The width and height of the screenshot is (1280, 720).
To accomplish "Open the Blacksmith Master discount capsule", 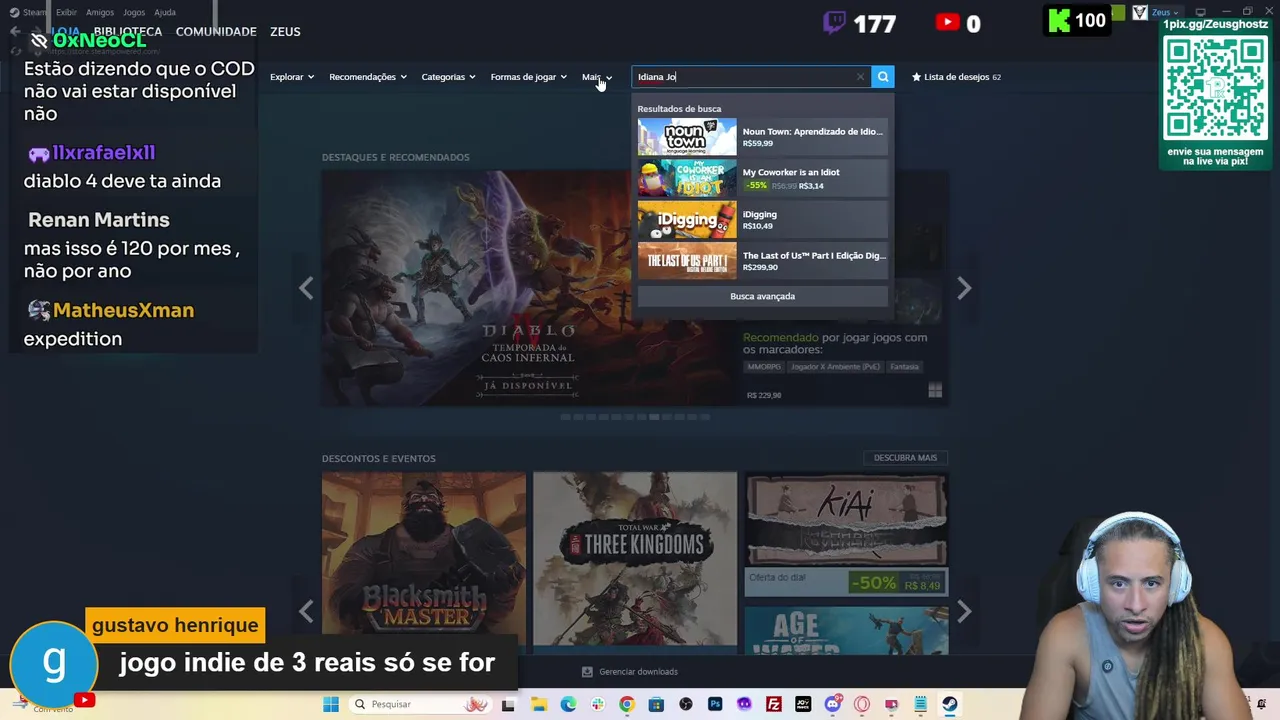I will [x=424, y=560].
